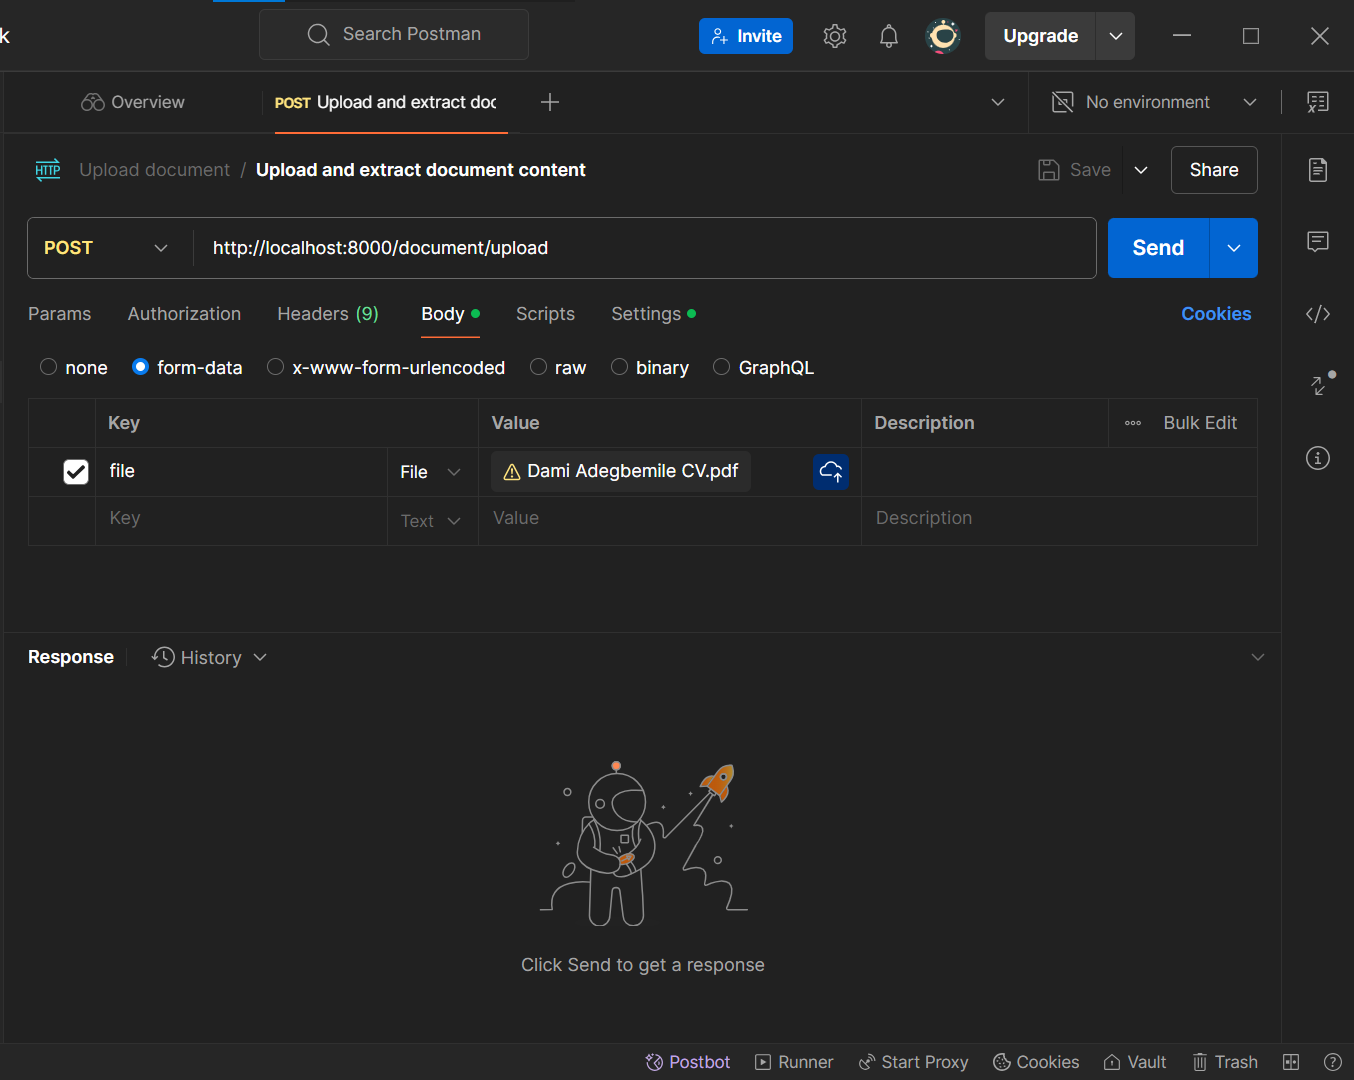Click the plus icon to add new tab
The width and height of the screenshot is (1354, 1080).
pyautogui.click(x=550, y=102)
